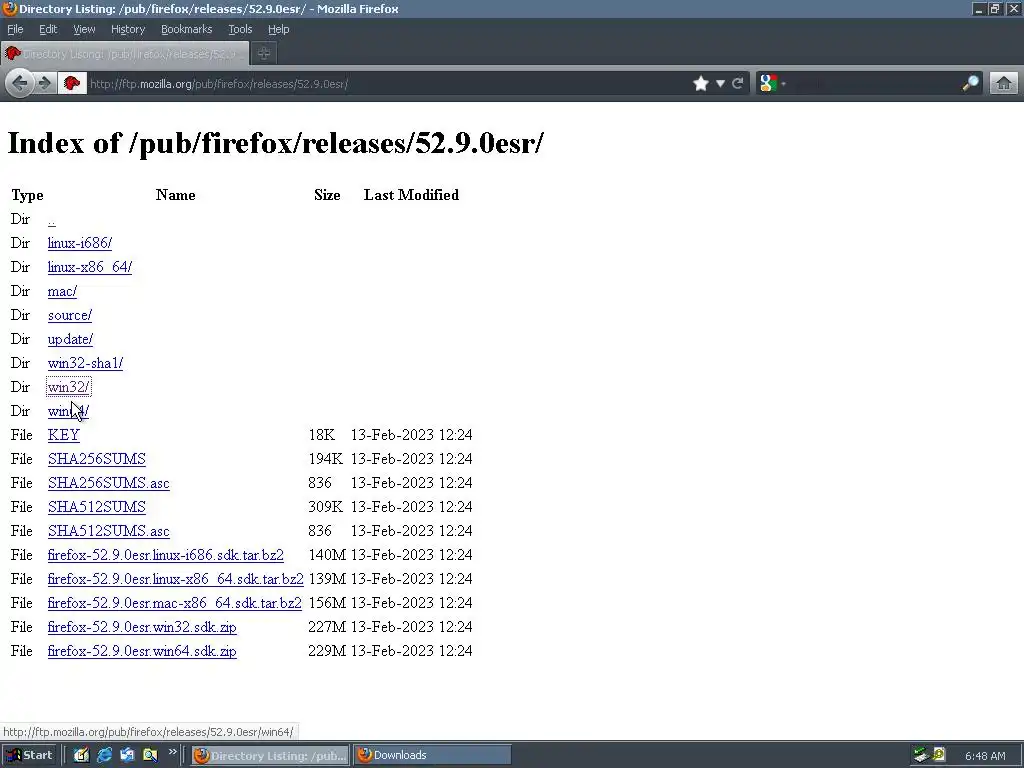Launch the third quick launch mail icon
This screenshot has height=768, width=1024.
[x=127, y=756]
